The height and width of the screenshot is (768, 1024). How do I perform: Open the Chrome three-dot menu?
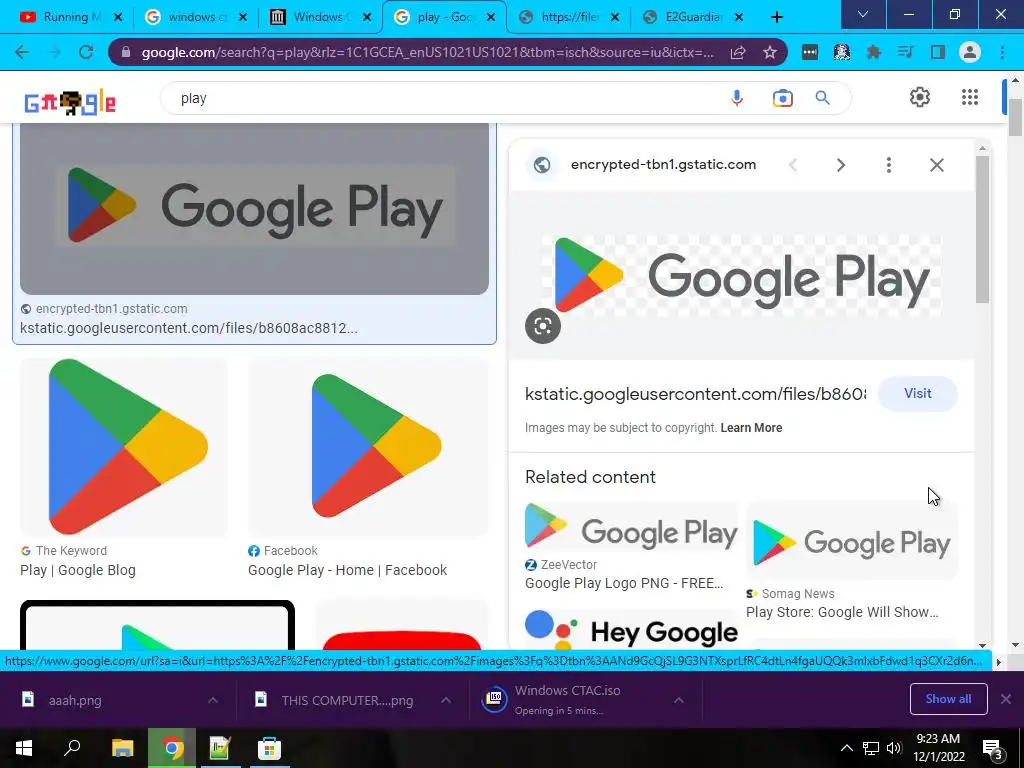point(1002,52)
